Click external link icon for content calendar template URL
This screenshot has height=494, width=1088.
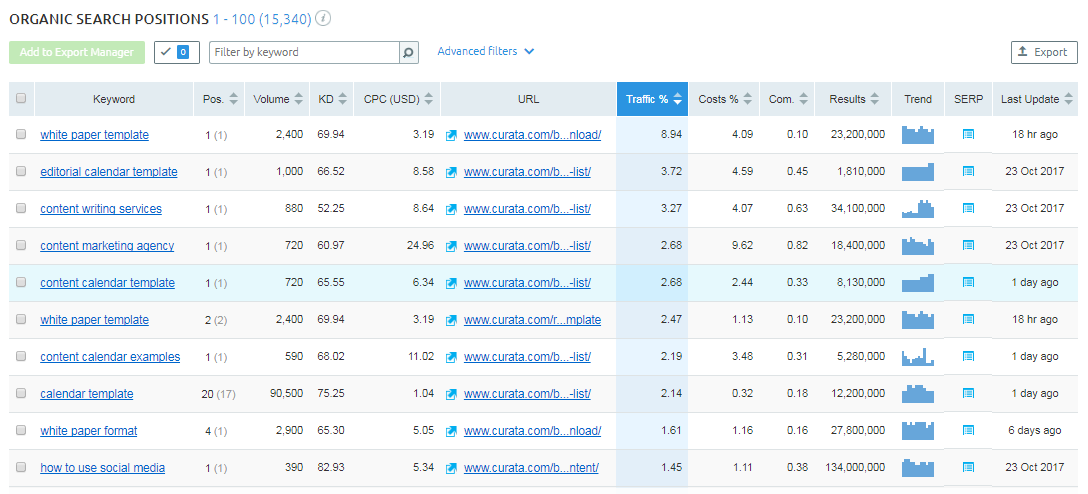pos(451,283)
